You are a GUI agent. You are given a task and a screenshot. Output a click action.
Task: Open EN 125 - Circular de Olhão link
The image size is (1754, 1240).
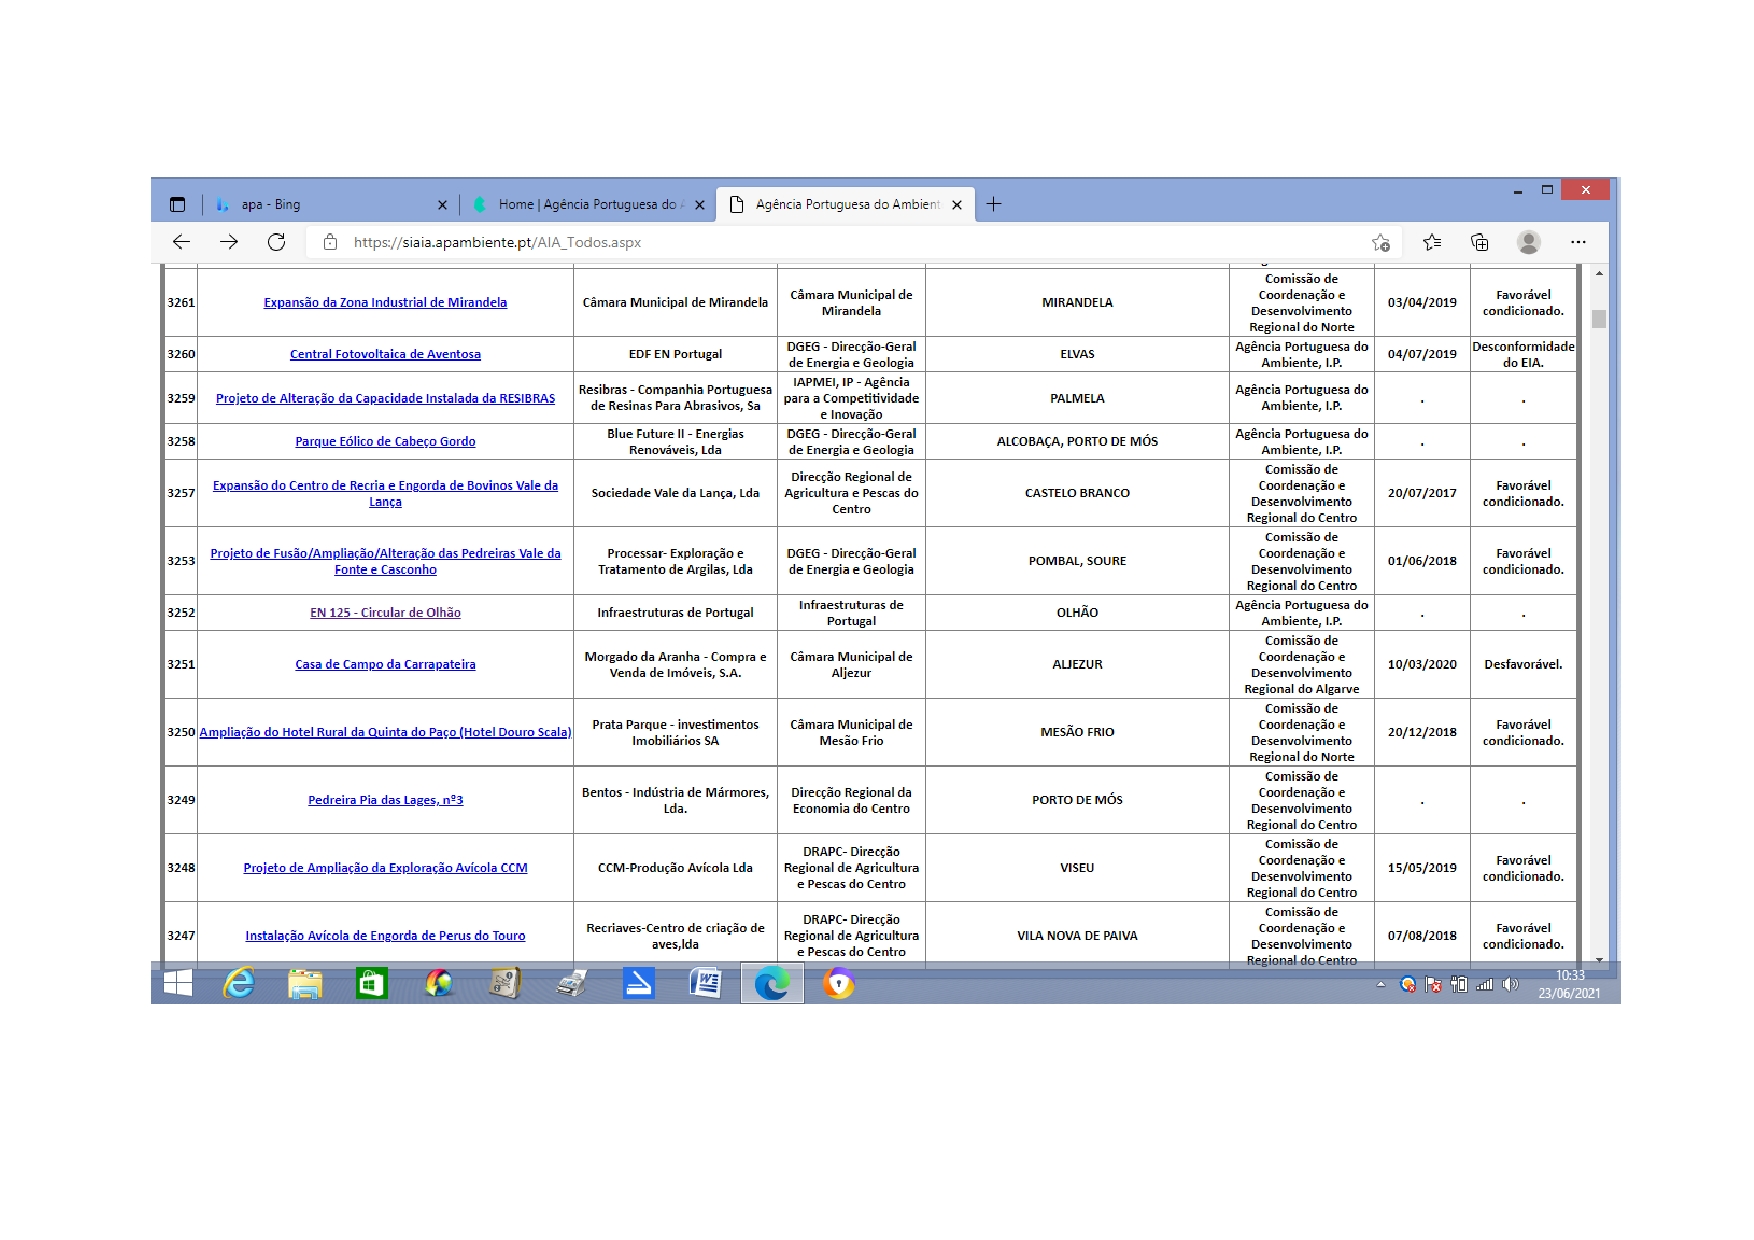[x=385, y=613]
